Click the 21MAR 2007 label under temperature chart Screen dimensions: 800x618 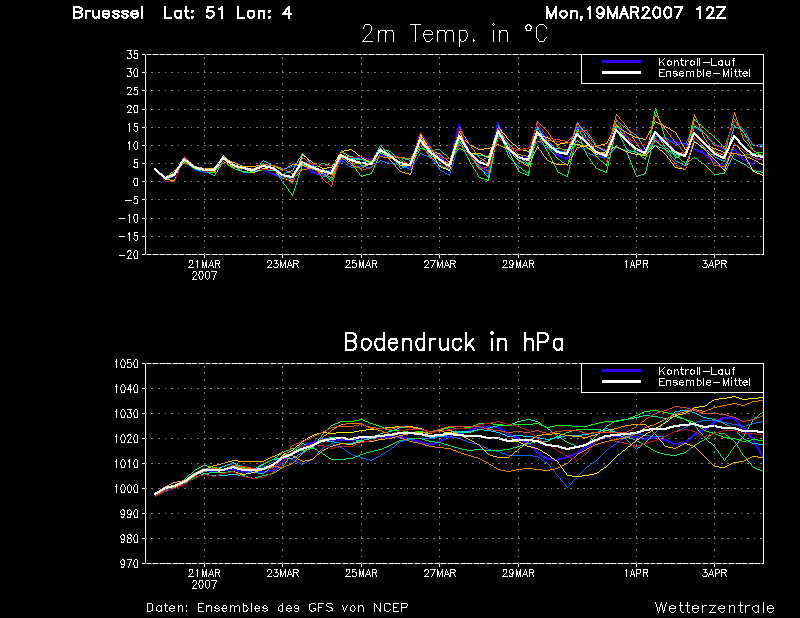(204, 270)
